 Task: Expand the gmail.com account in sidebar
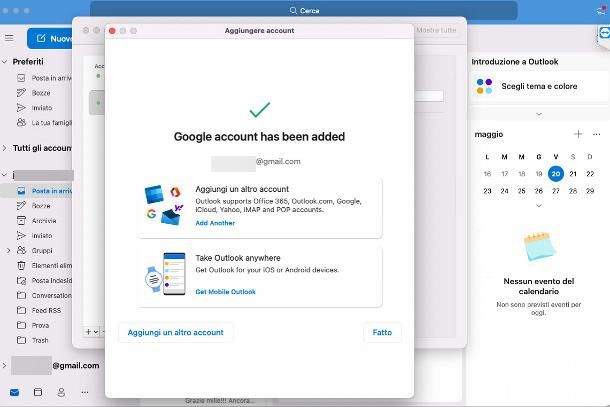(x=4, y=365)
